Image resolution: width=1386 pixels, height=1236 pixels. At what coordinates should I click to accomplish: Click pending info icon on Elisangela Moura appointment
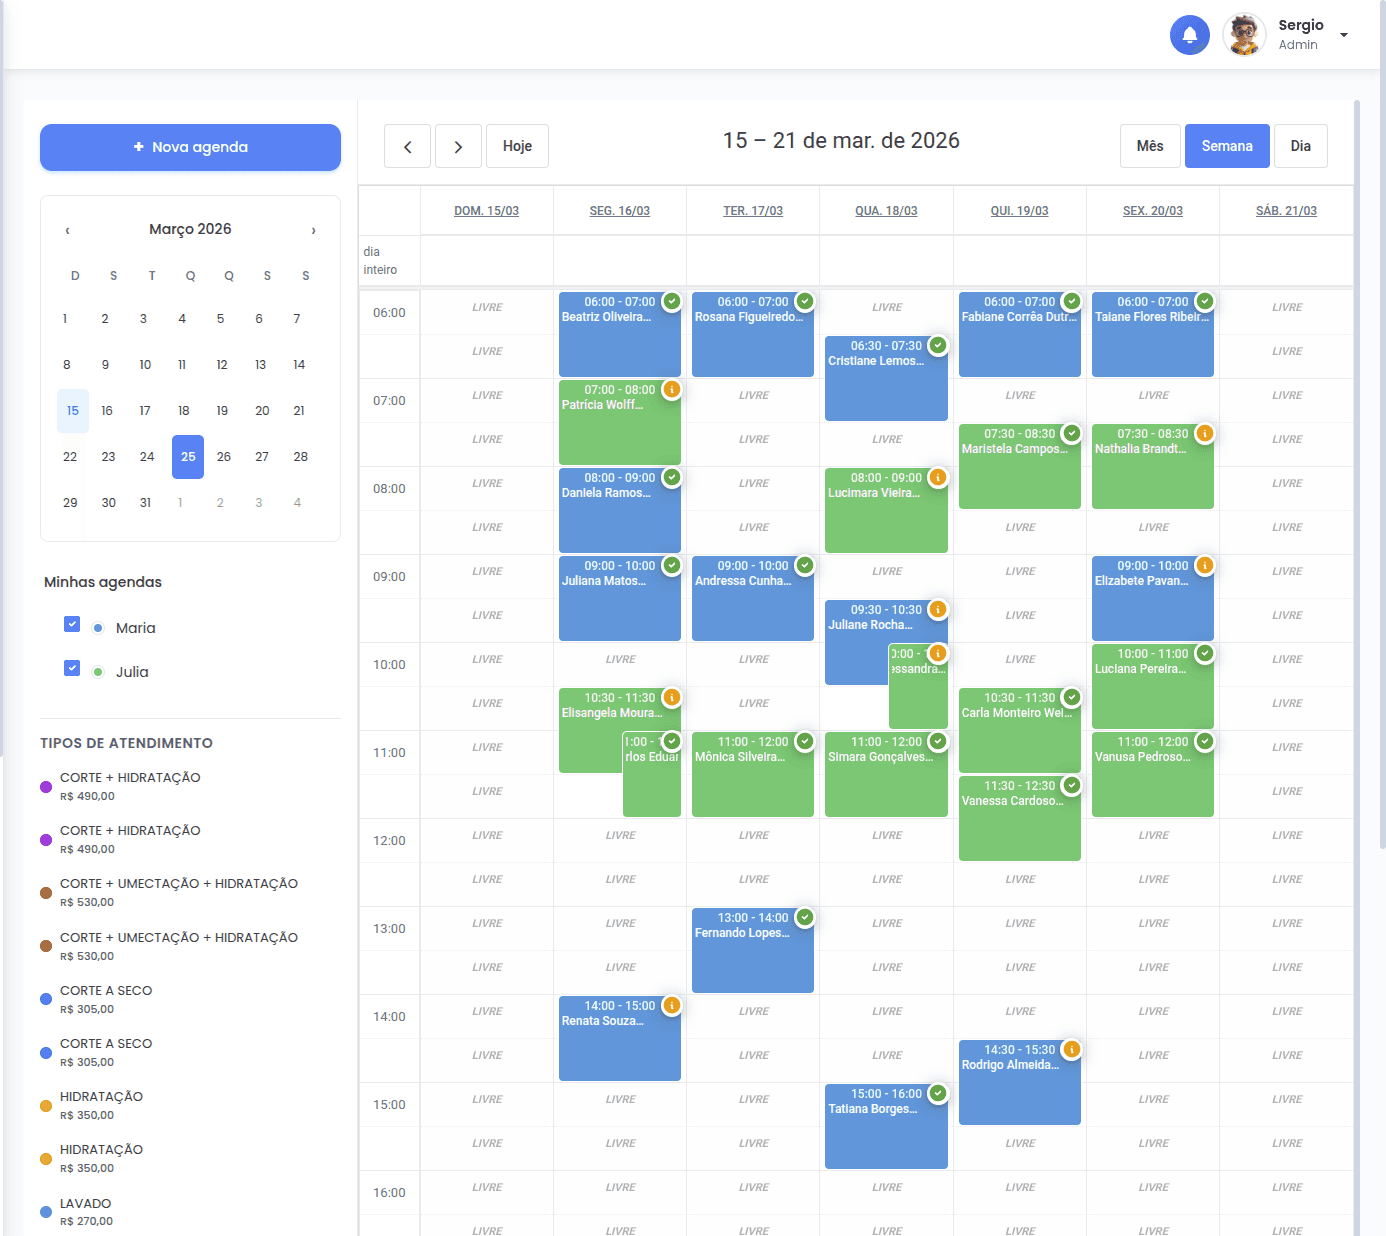tap(672, 697)
